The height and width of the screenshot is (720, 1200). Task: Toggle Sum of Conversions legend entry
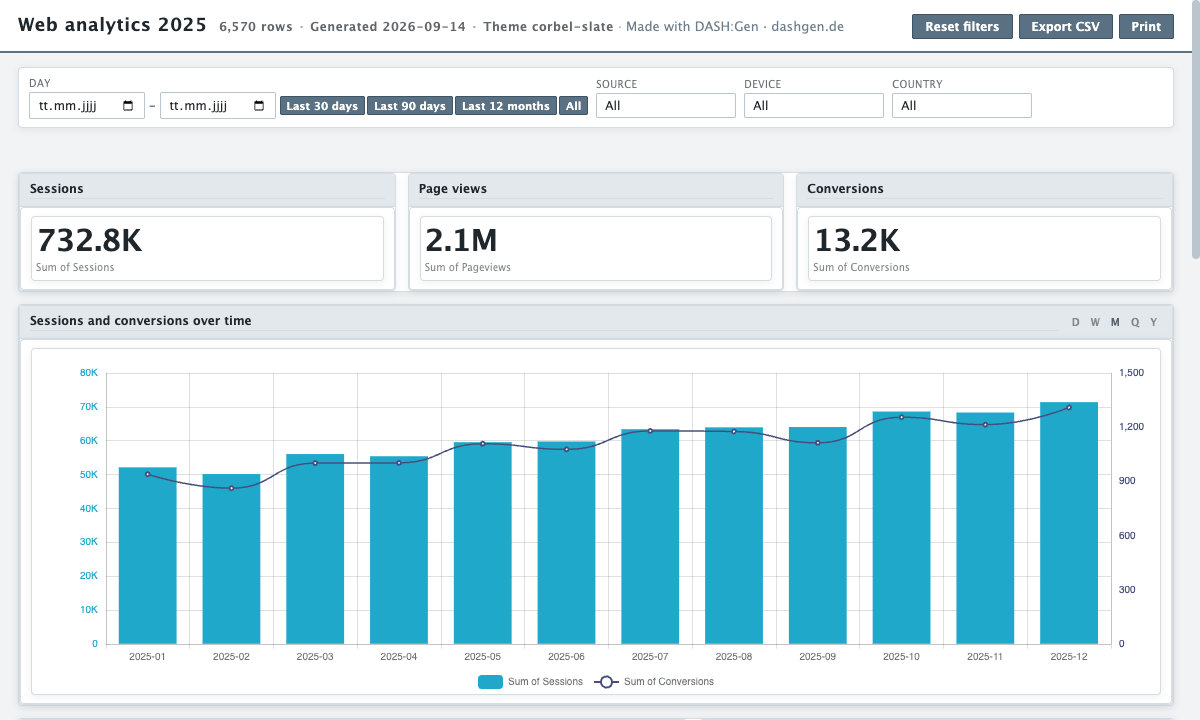click(654, 682)
